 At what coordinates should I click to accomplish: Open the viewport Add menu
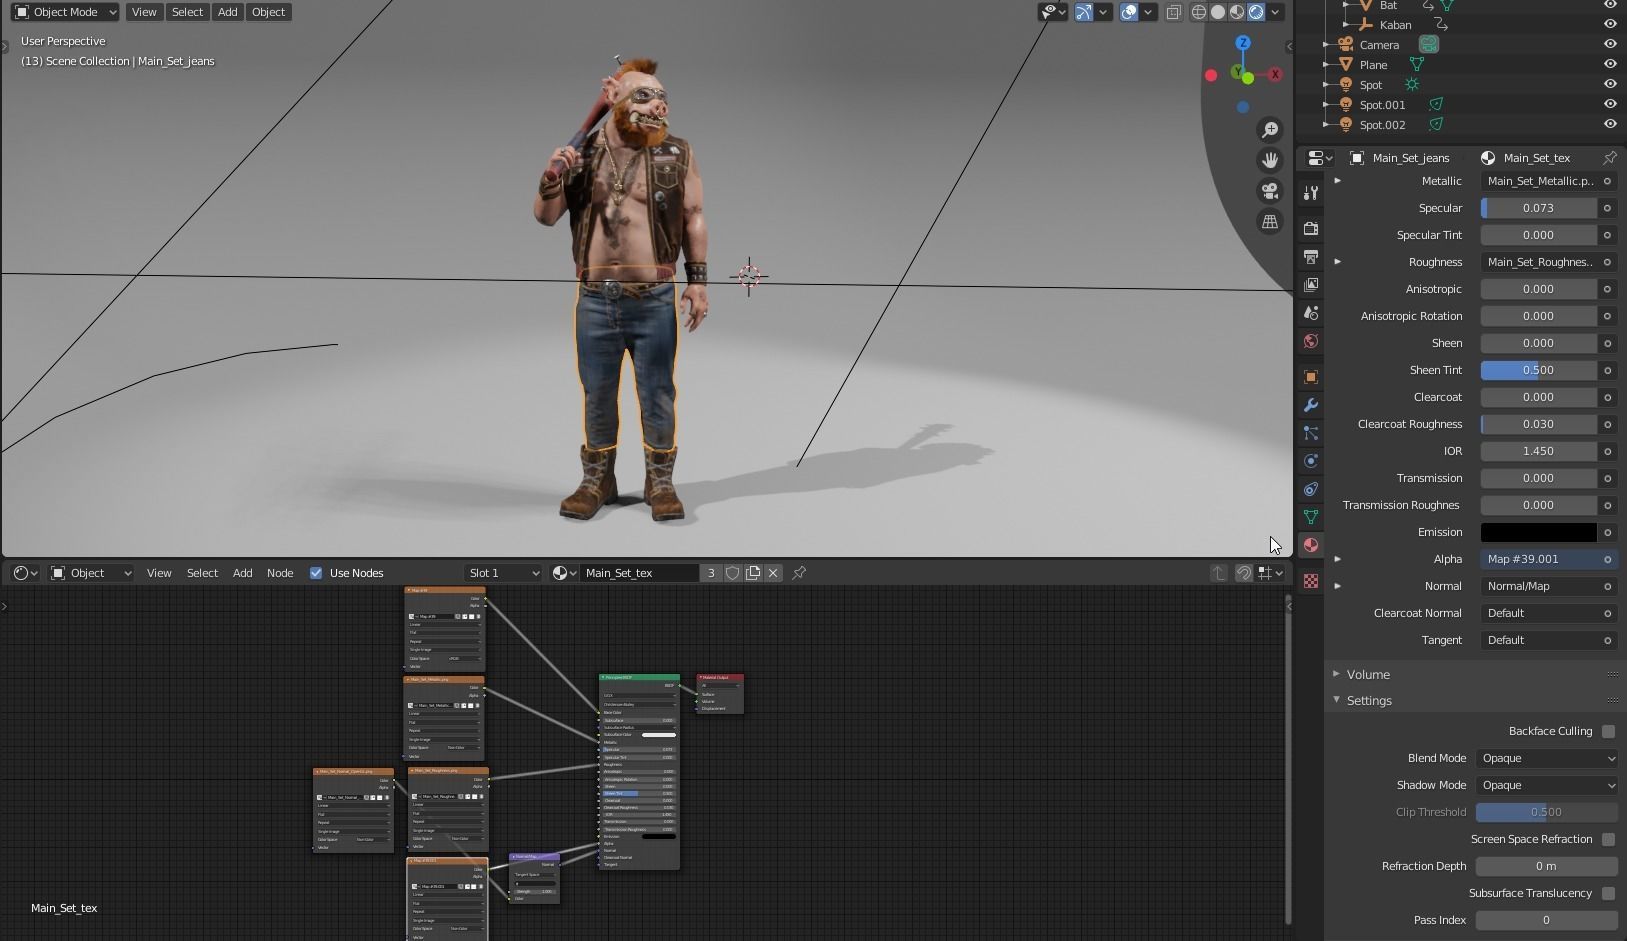[x=228, y=12]
